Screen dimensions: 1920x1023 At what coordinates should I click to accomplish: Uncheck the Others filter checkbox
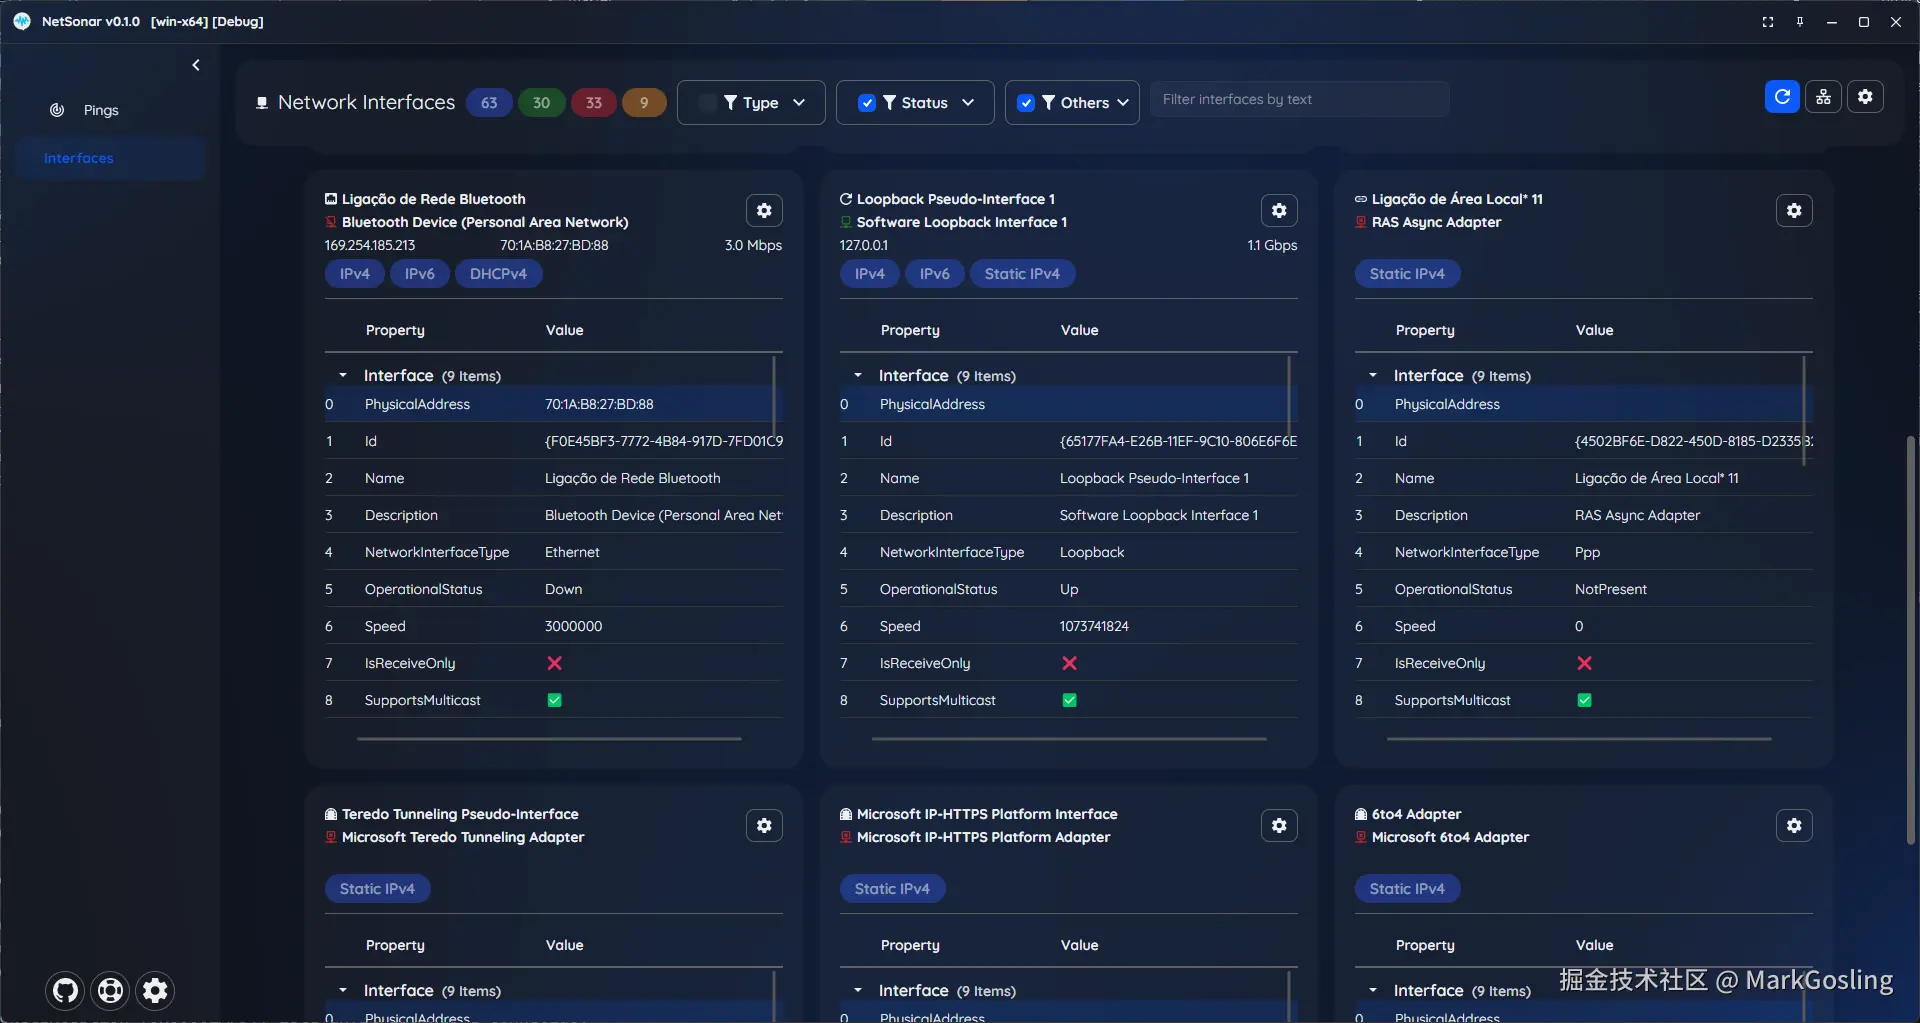[x=1026, y=103]
